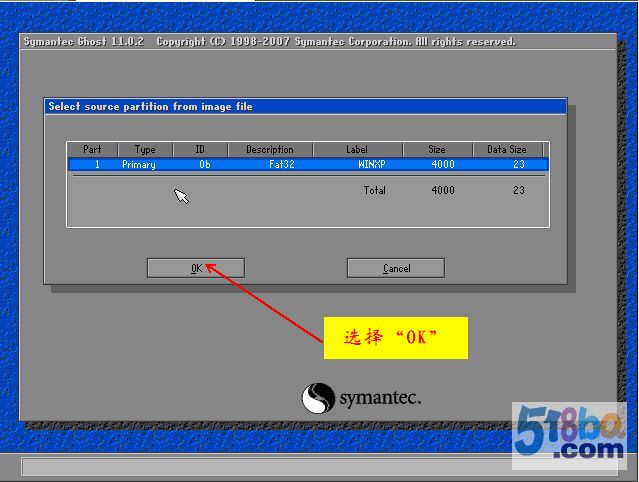Select the Primary partition row labeled WINXP

tap(308, 165)
